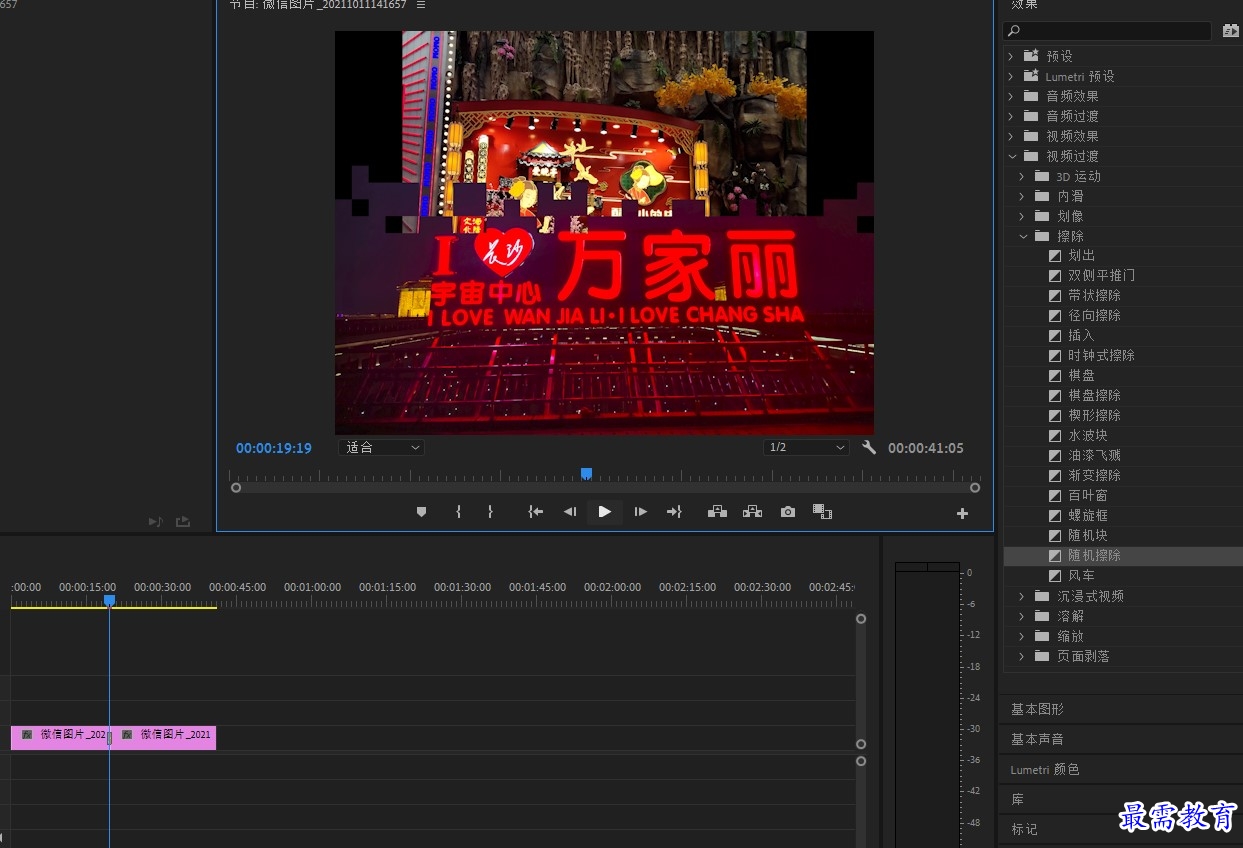
Task: Select the 径向擦除 transition
Action: point(1094,316)
